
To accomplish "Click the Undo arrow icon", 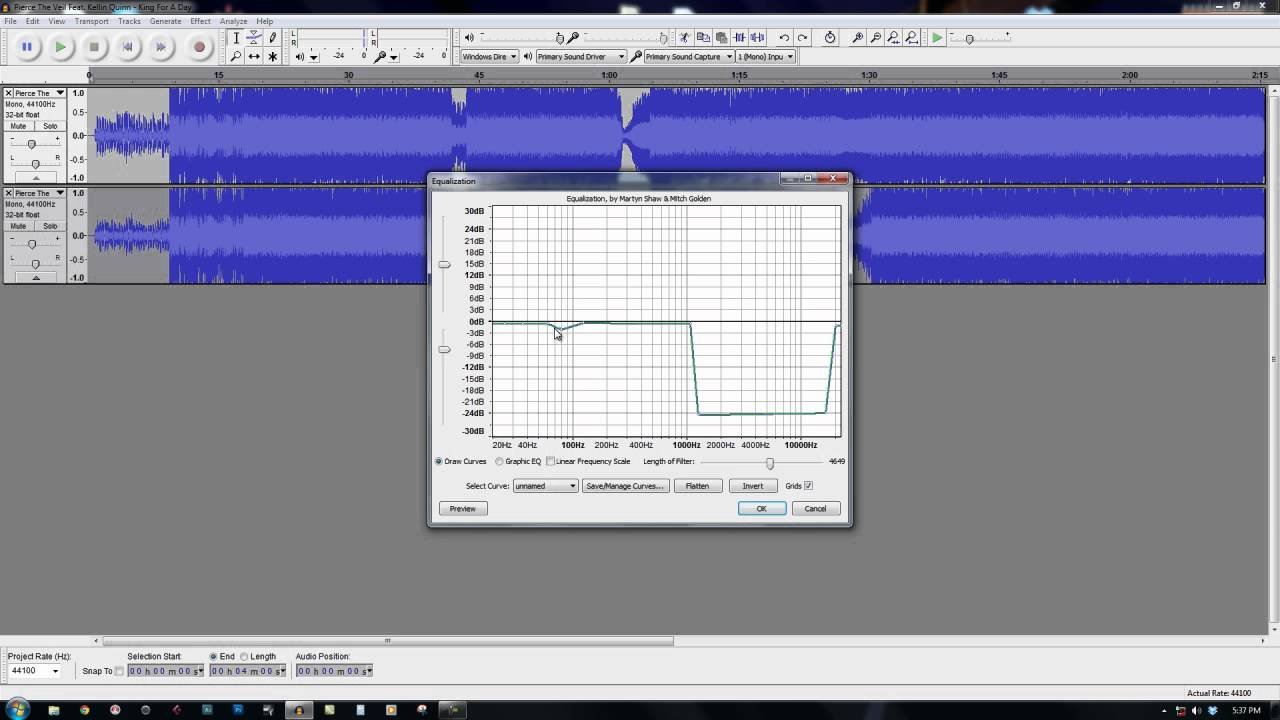I will coord(784,38).
